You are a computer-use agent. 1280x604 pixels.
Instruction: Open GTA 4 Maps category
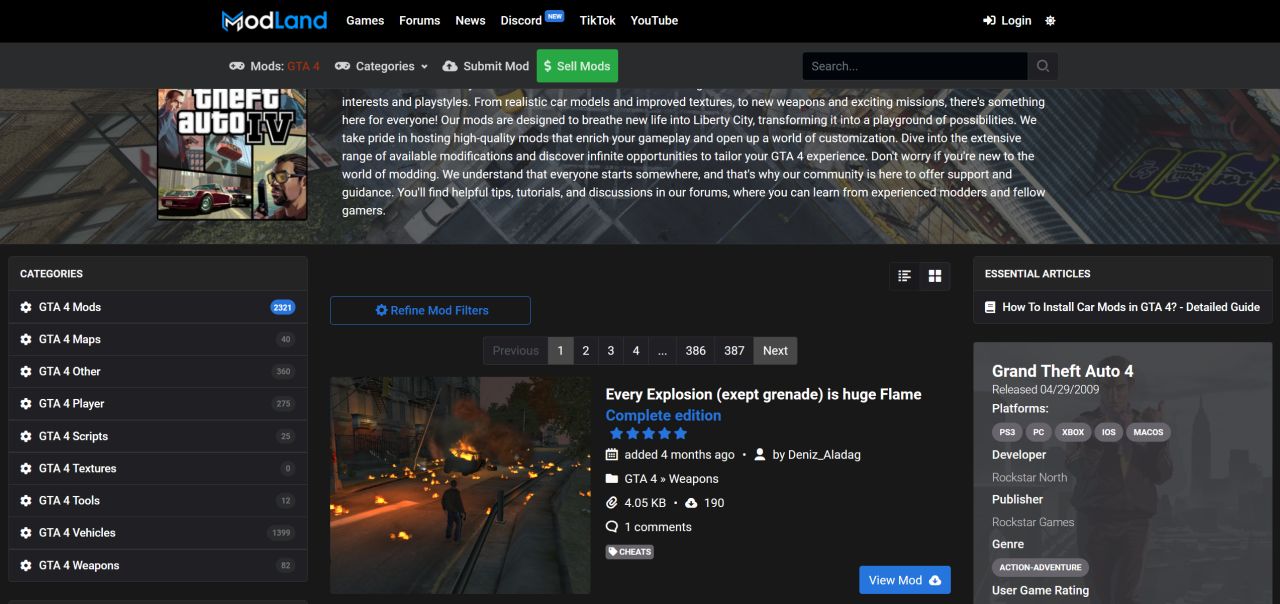click(158, 339)
